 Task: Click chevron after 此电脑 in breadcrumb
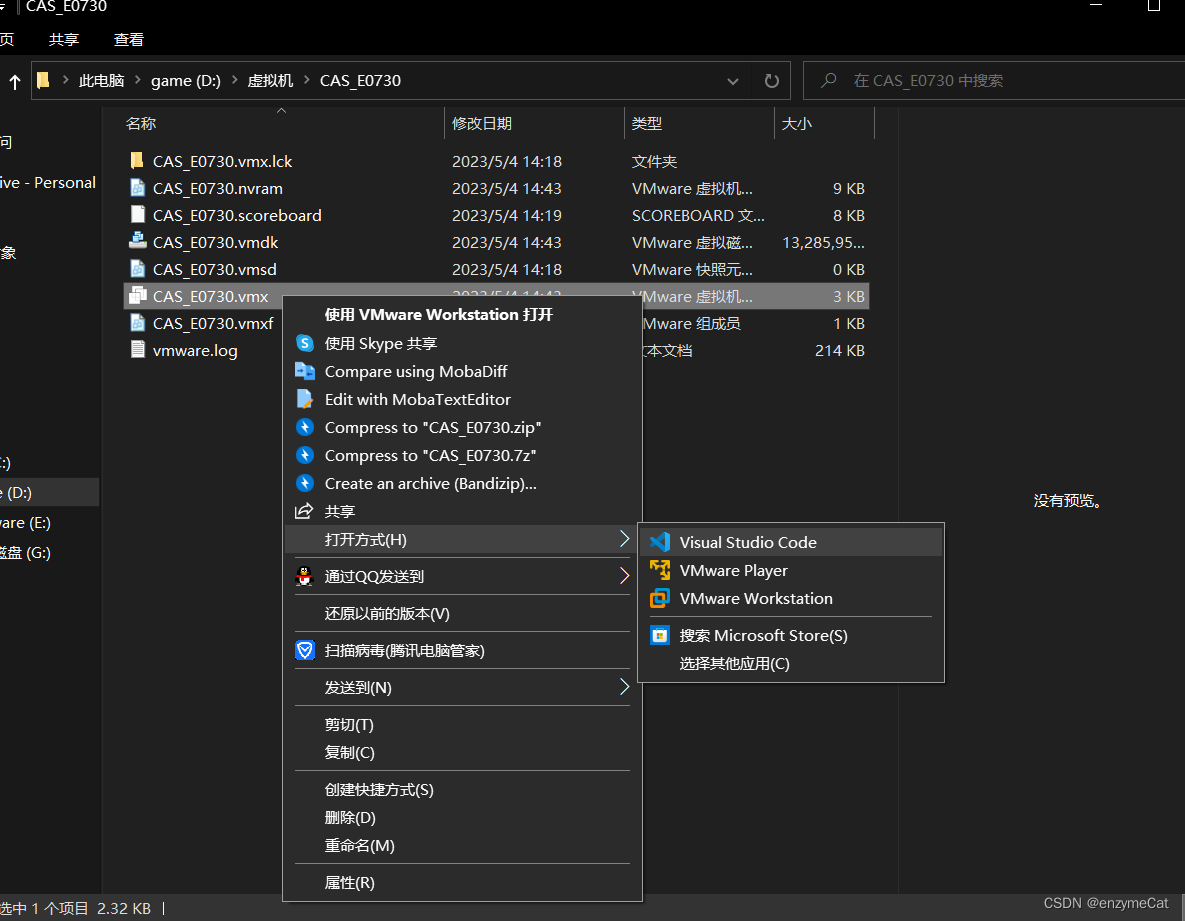(138, 80)
